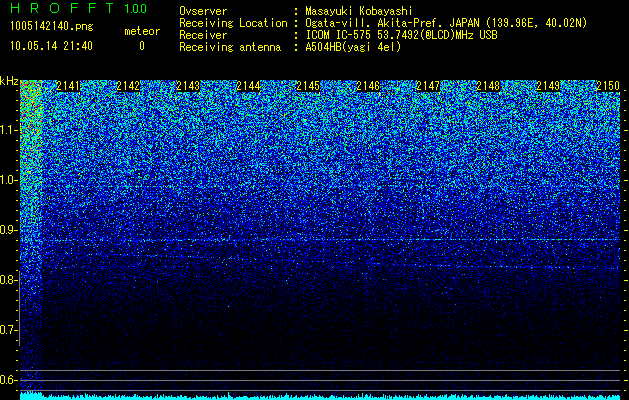Select the HROFFT 1.0.0 title text

pyautogui.click(x=79, y=8)
